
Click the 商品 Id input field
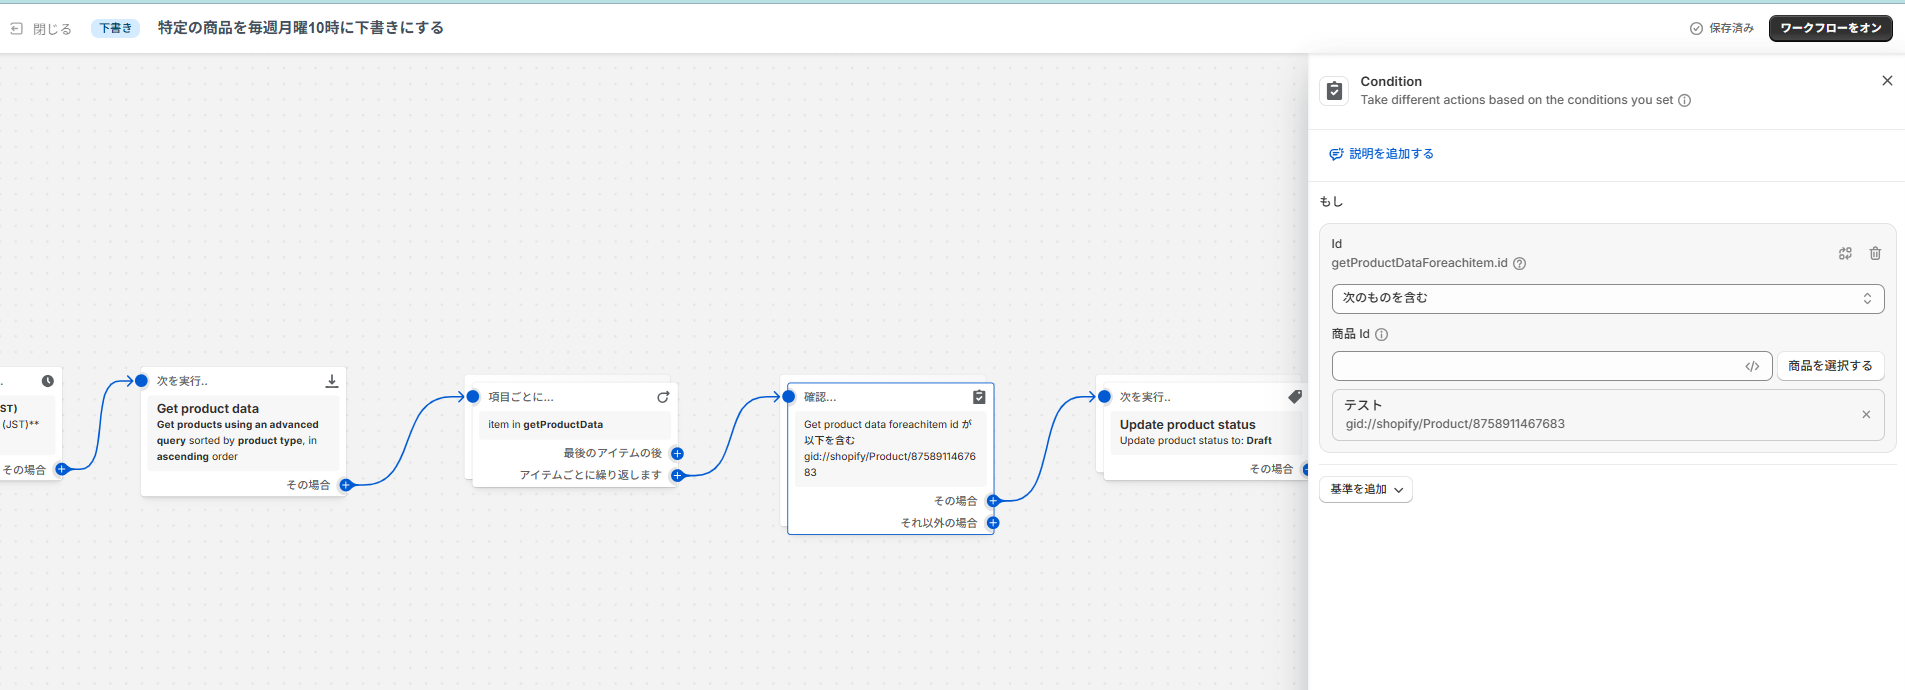point(1551,366)
